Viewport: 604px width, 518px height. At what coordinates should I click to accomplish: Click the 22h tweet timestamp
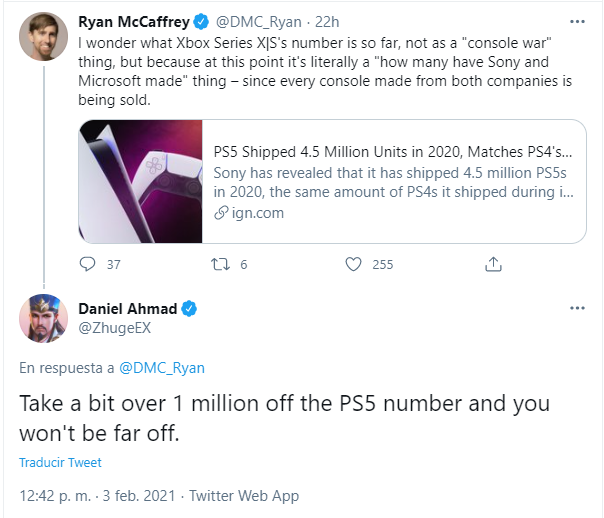click(x=327, y=22)
